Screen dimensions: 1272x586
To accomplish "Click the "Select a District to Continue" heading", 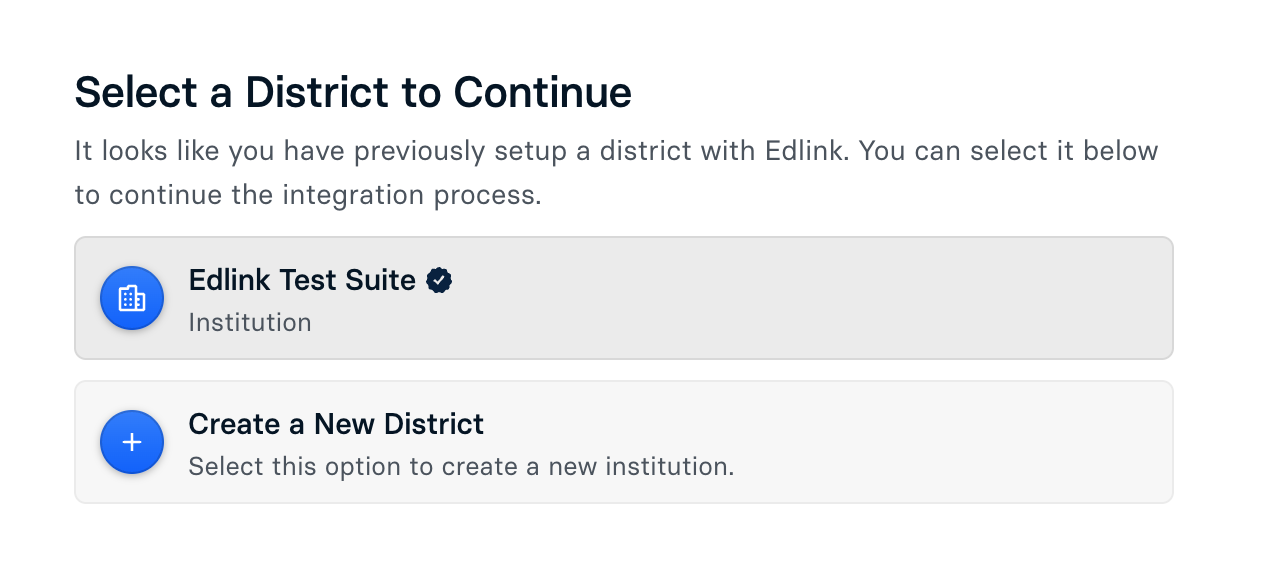I will [x=353, y=93].
